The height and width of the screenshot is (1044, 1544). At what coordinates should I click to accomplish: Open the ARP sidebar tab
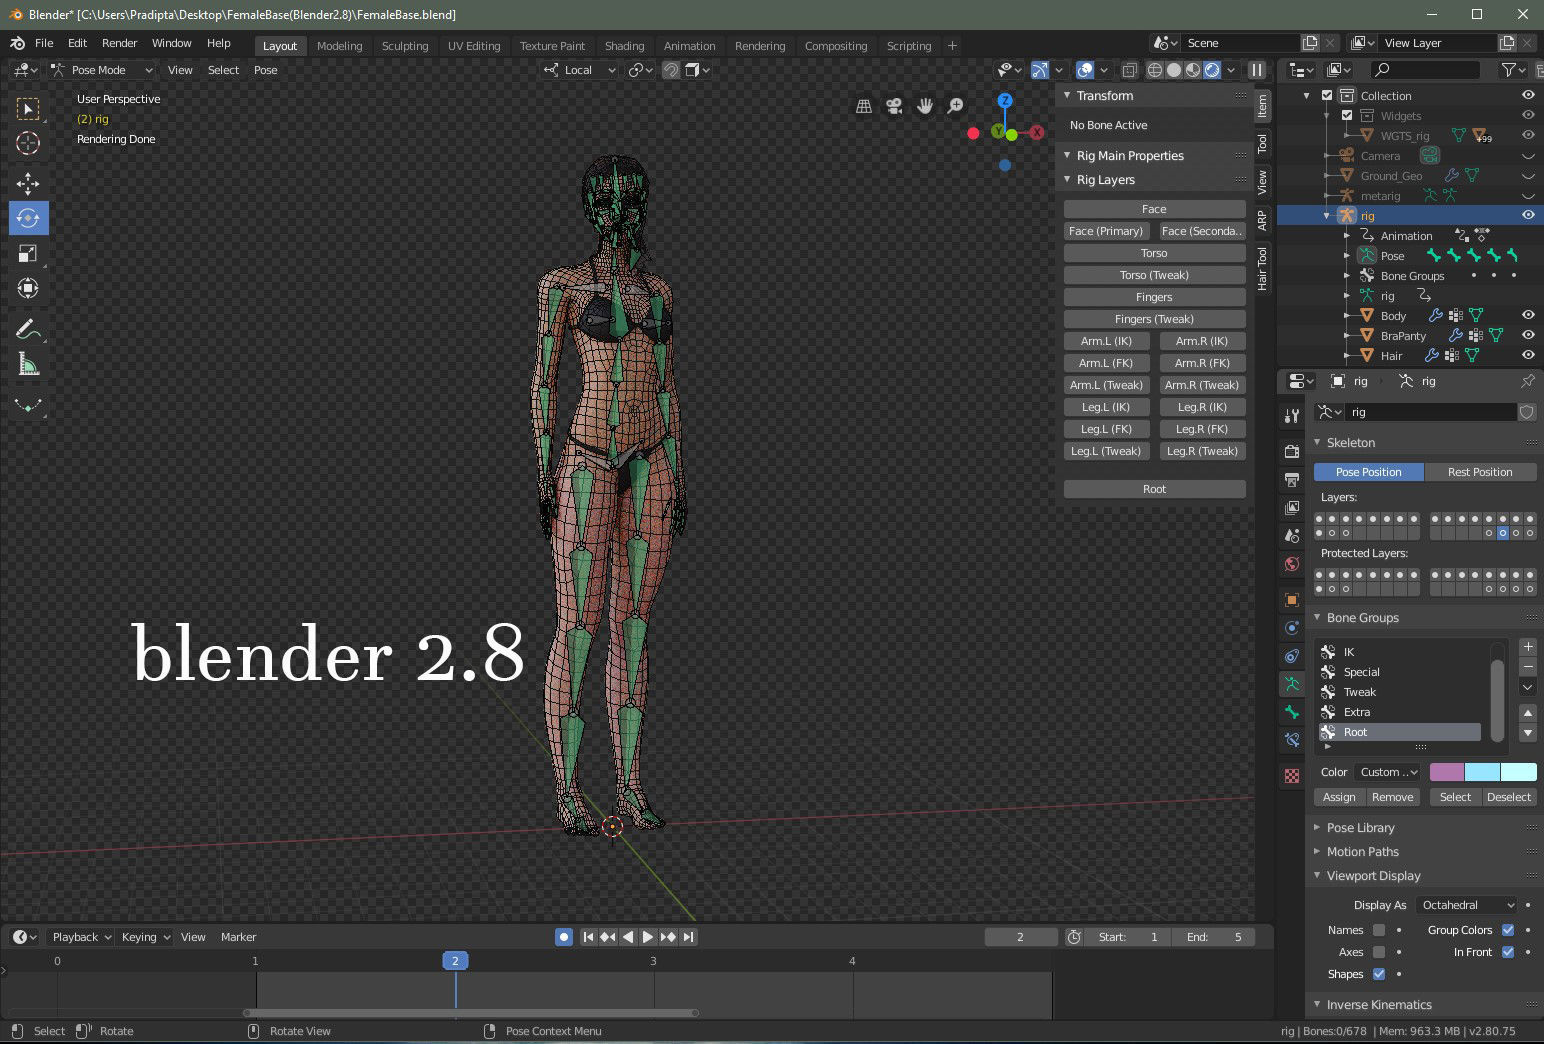pyautogui.click(x=1262, y=219)
